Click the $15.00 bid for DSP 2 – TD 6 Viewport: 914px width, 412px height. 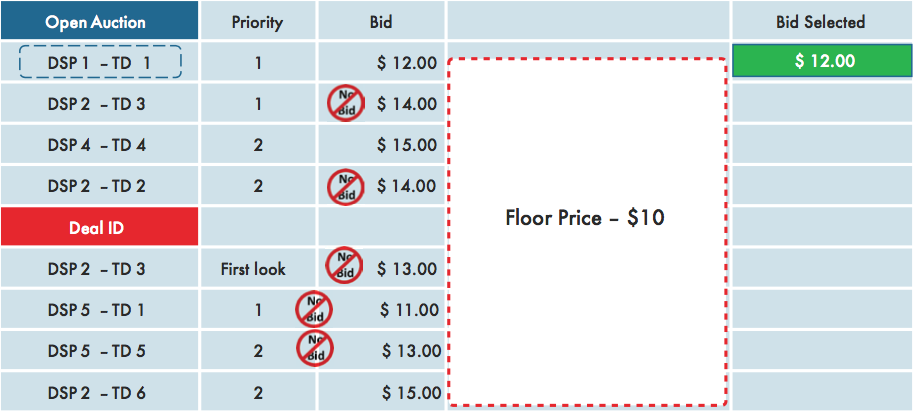[x=411, y=393]
